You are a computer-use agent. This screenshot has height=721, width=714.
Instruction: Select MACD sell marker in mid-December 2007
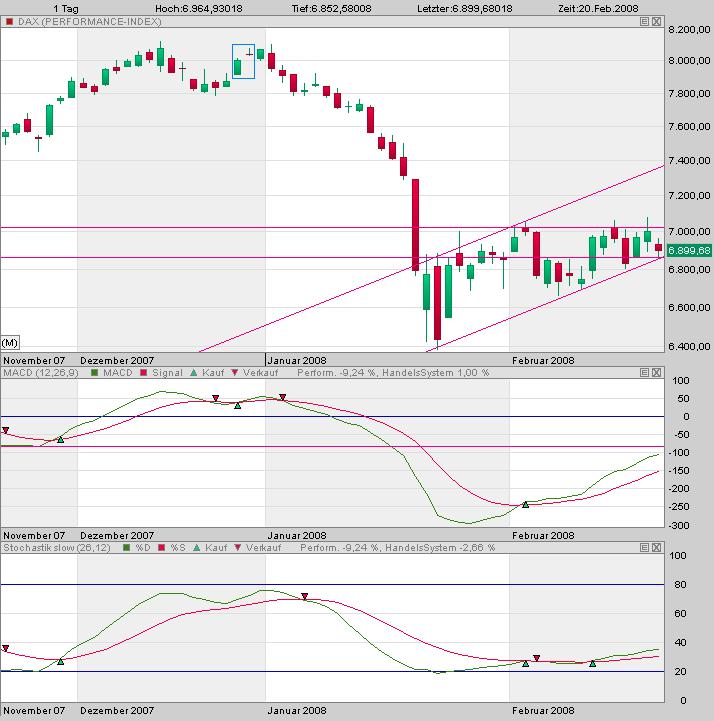(x=216, y=398)
